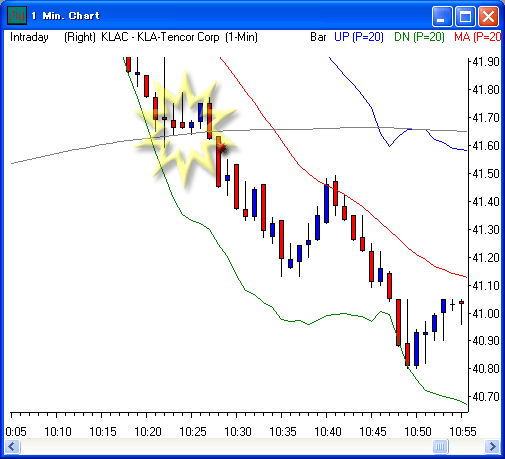Maximize the 1 Min. Chart window
This screenshot has height=459, width=505.
click(x=465, y=16)
